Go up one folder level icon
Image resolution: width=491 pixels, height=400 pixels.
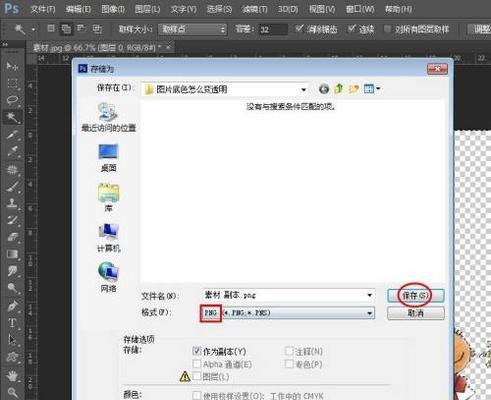click(339, 89)
